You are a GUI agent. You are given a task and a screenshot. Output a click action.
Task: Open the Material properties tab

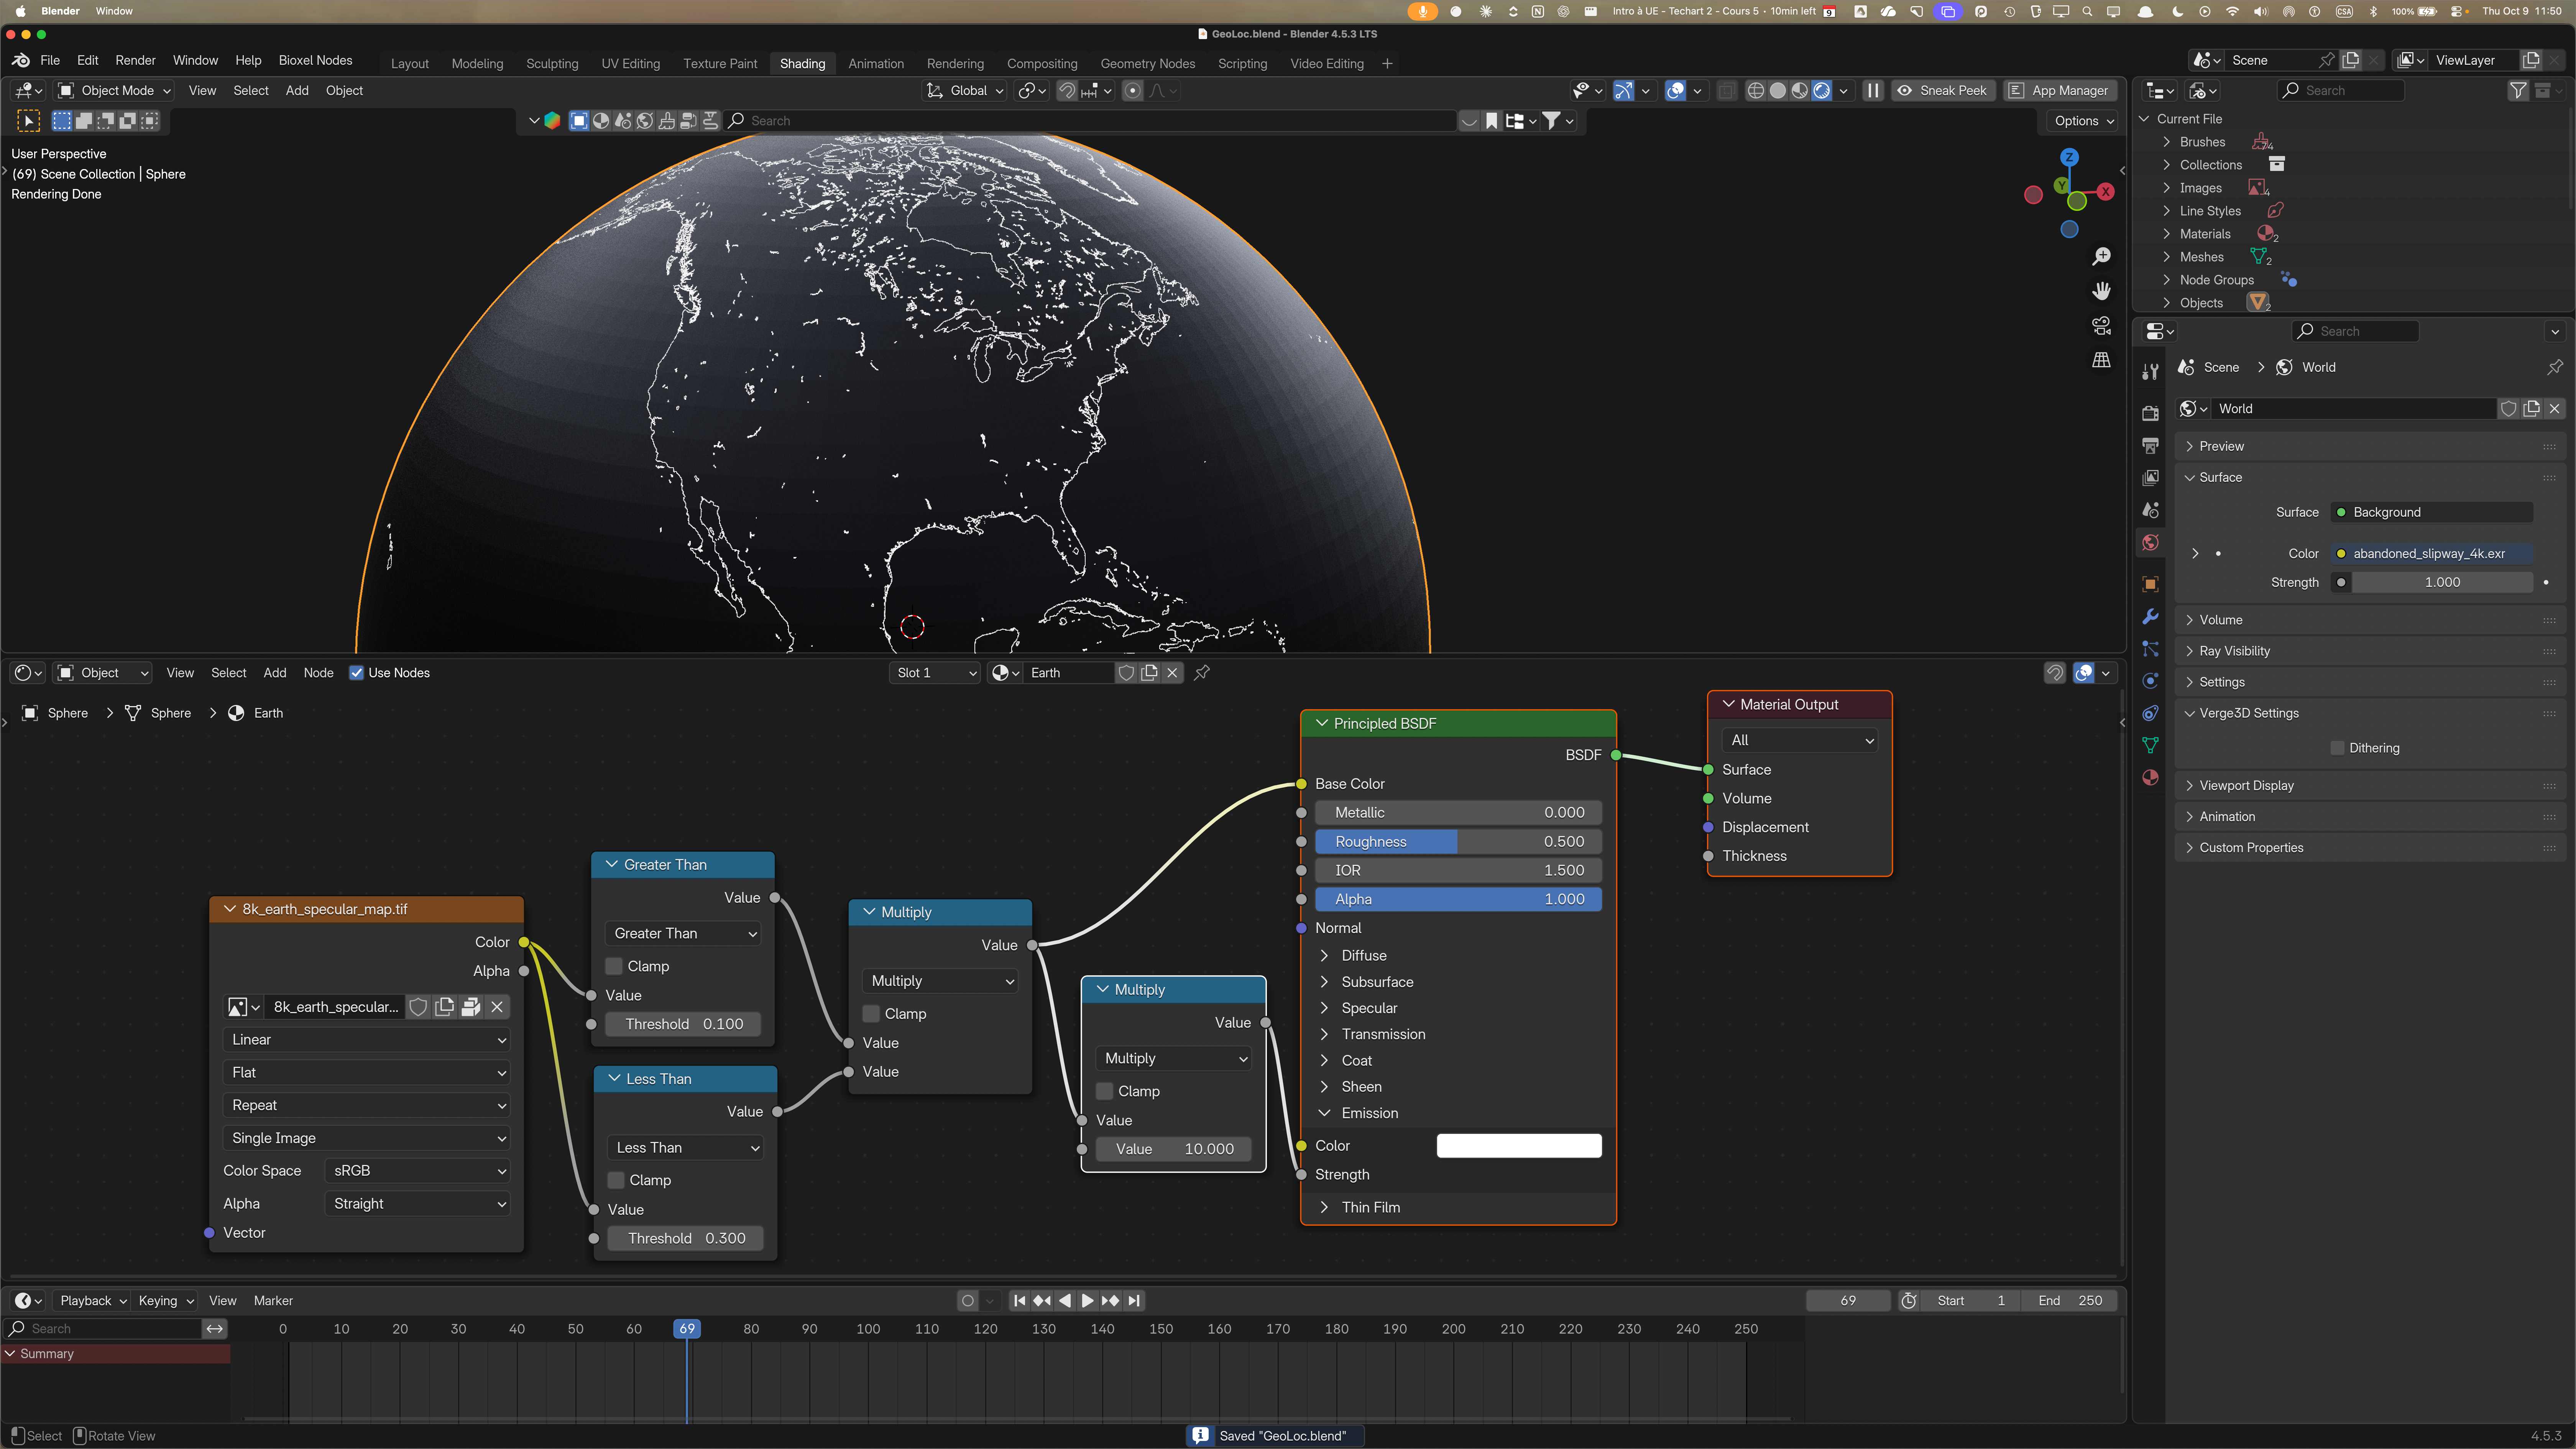(2150, 778)
